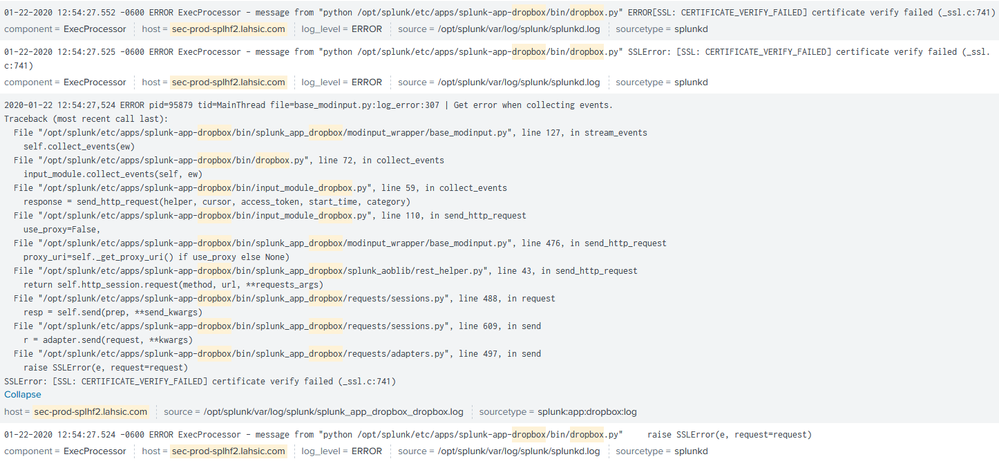The height and width of the screenshot is (462, 999).
Task: Select sourcetype splunkd in the 12:54:27.552 event
Action: click(690, 29)
